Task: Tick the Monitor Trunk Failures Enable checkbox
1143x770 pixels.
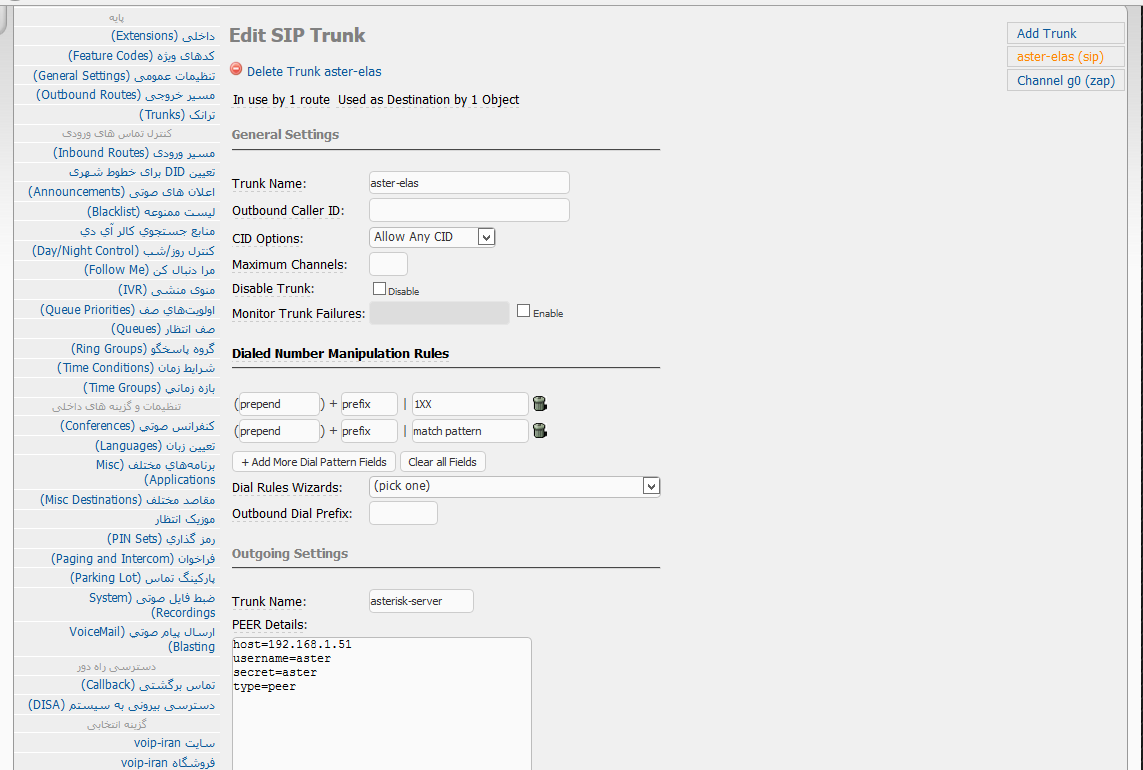Action: click(x=523, y=311)
